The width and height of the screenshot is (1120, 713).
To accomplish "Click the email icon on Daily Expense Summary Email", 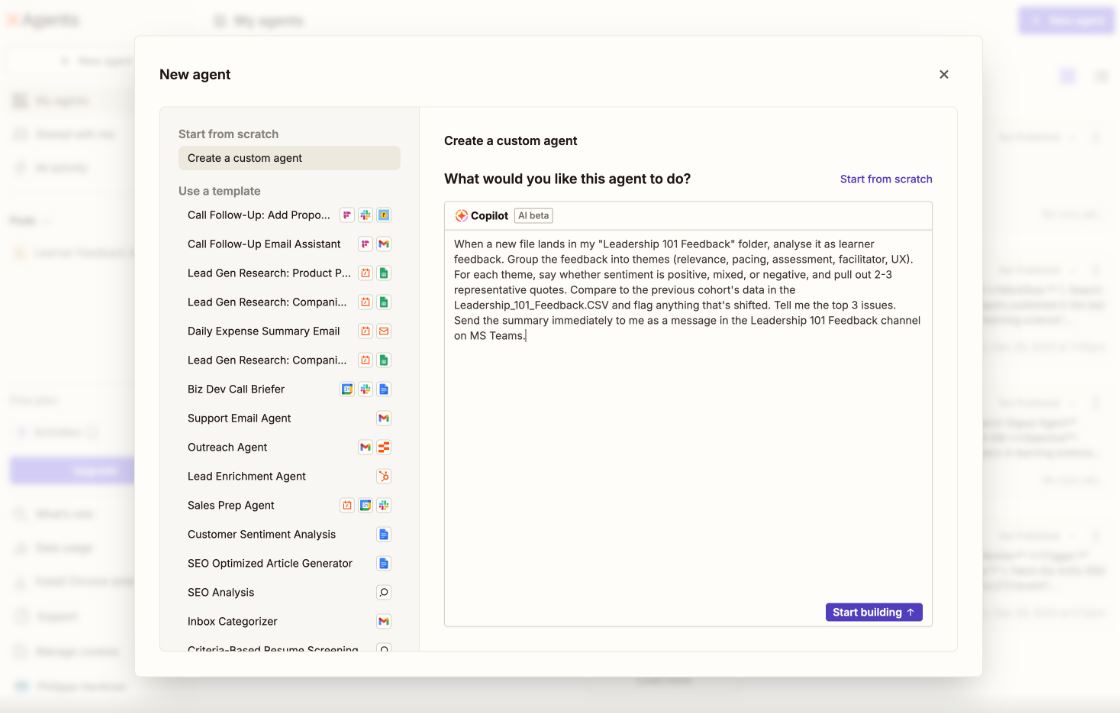I will pyautogui.click(x=384, y=331).
